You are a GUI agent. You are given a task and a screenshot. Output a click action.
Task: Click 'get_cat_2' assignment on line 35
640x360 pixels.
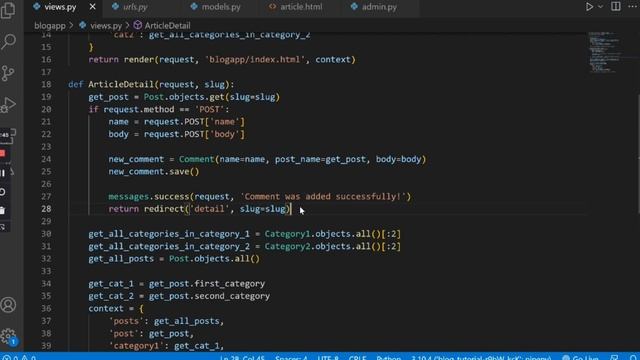pos(111,296)
